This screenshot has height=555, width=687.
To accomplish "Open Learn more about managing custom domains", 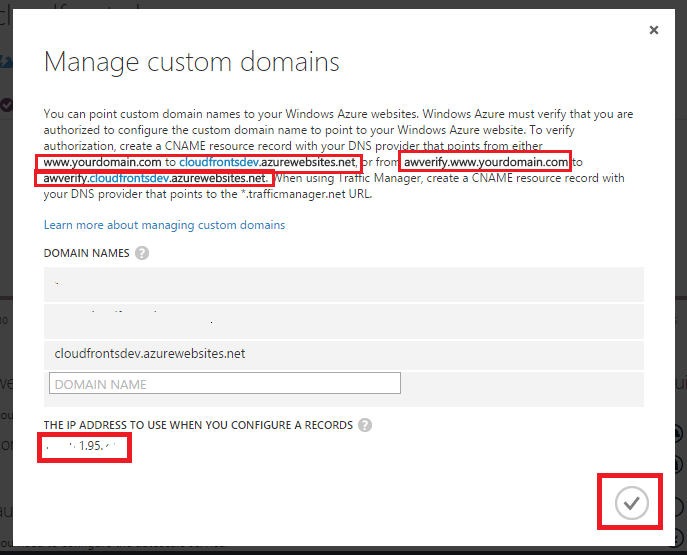I will (164, 225).
